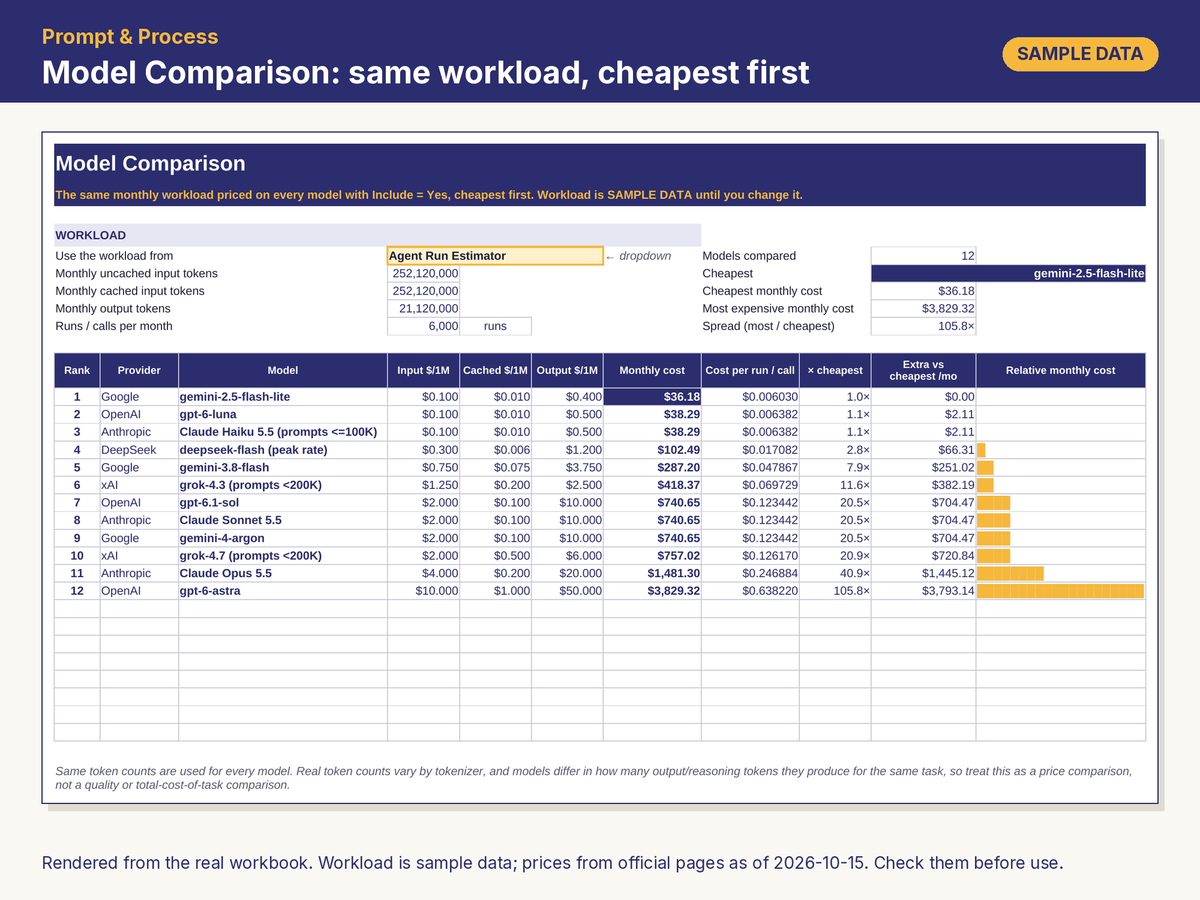Click the Relative monthly cost column header
Screen dimensions: 1200x900
pos(1061,370)
